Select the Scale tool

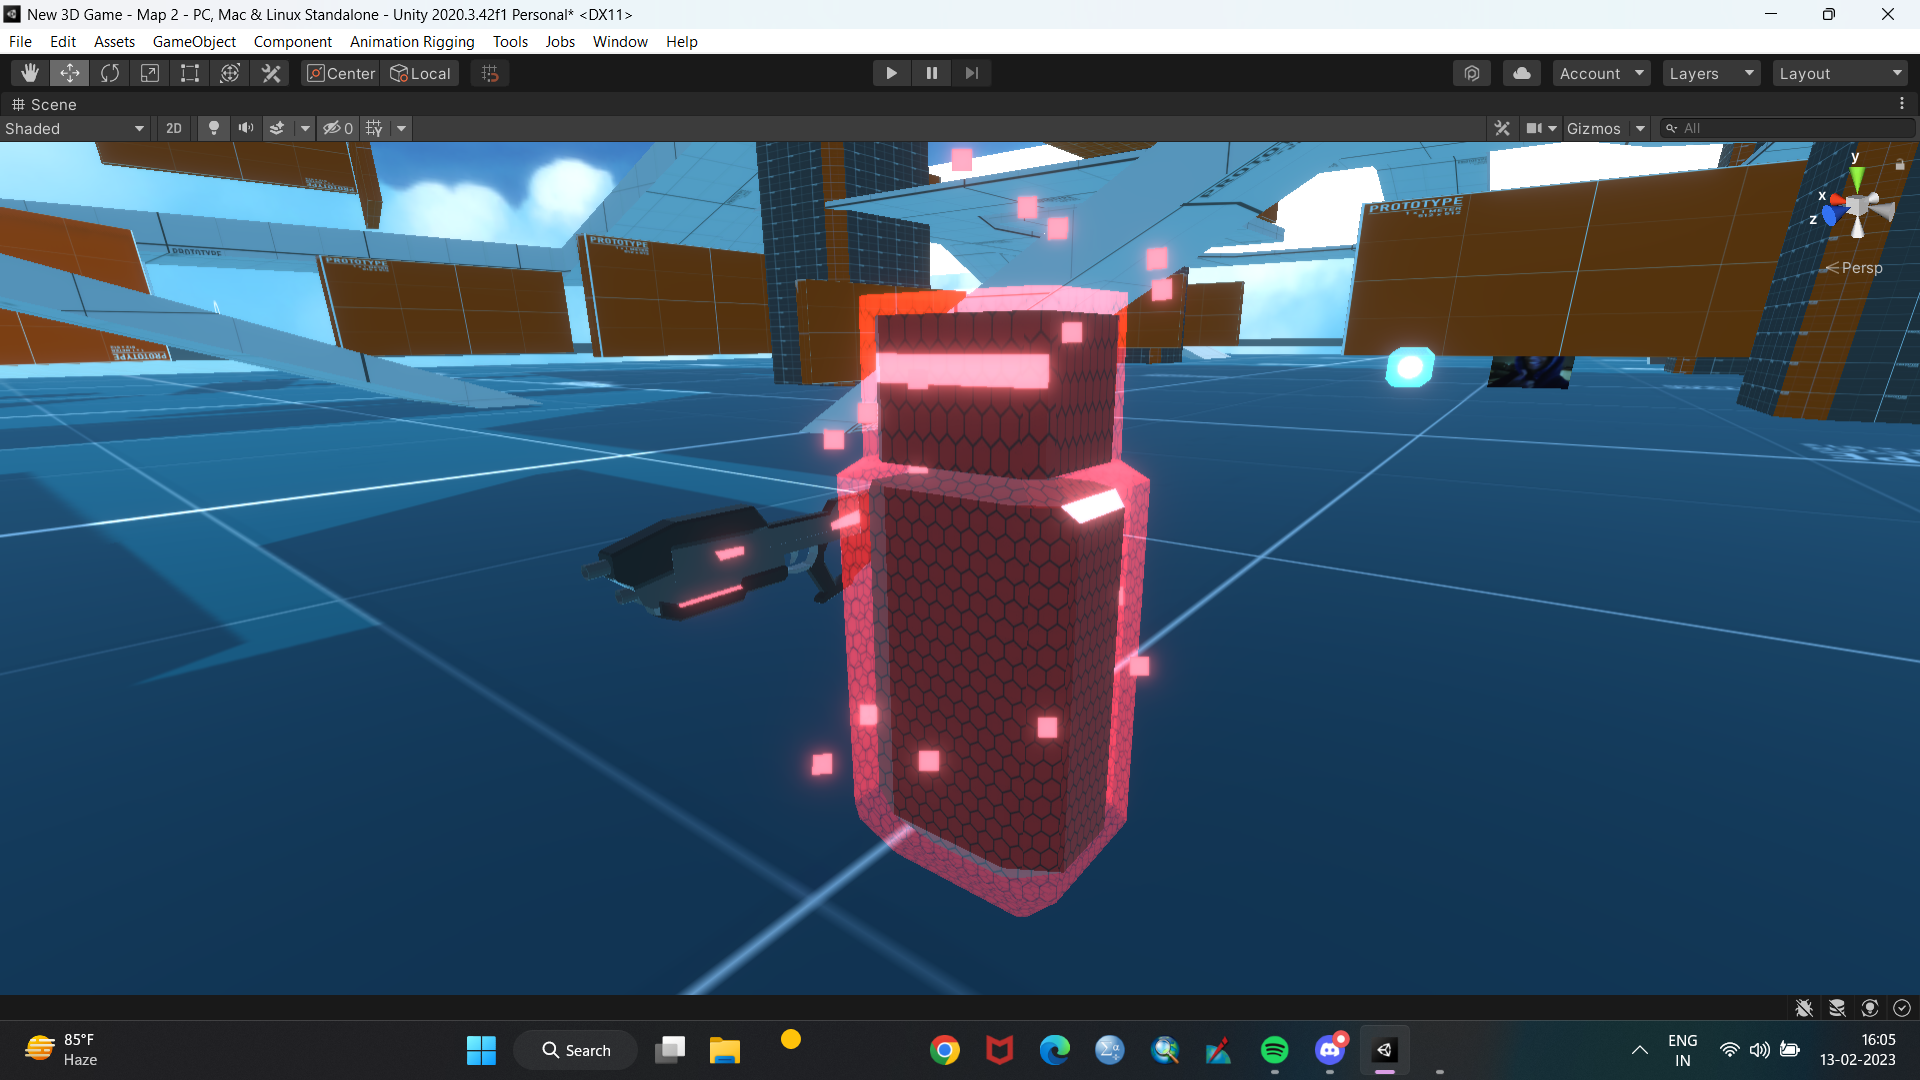point(150,73)
